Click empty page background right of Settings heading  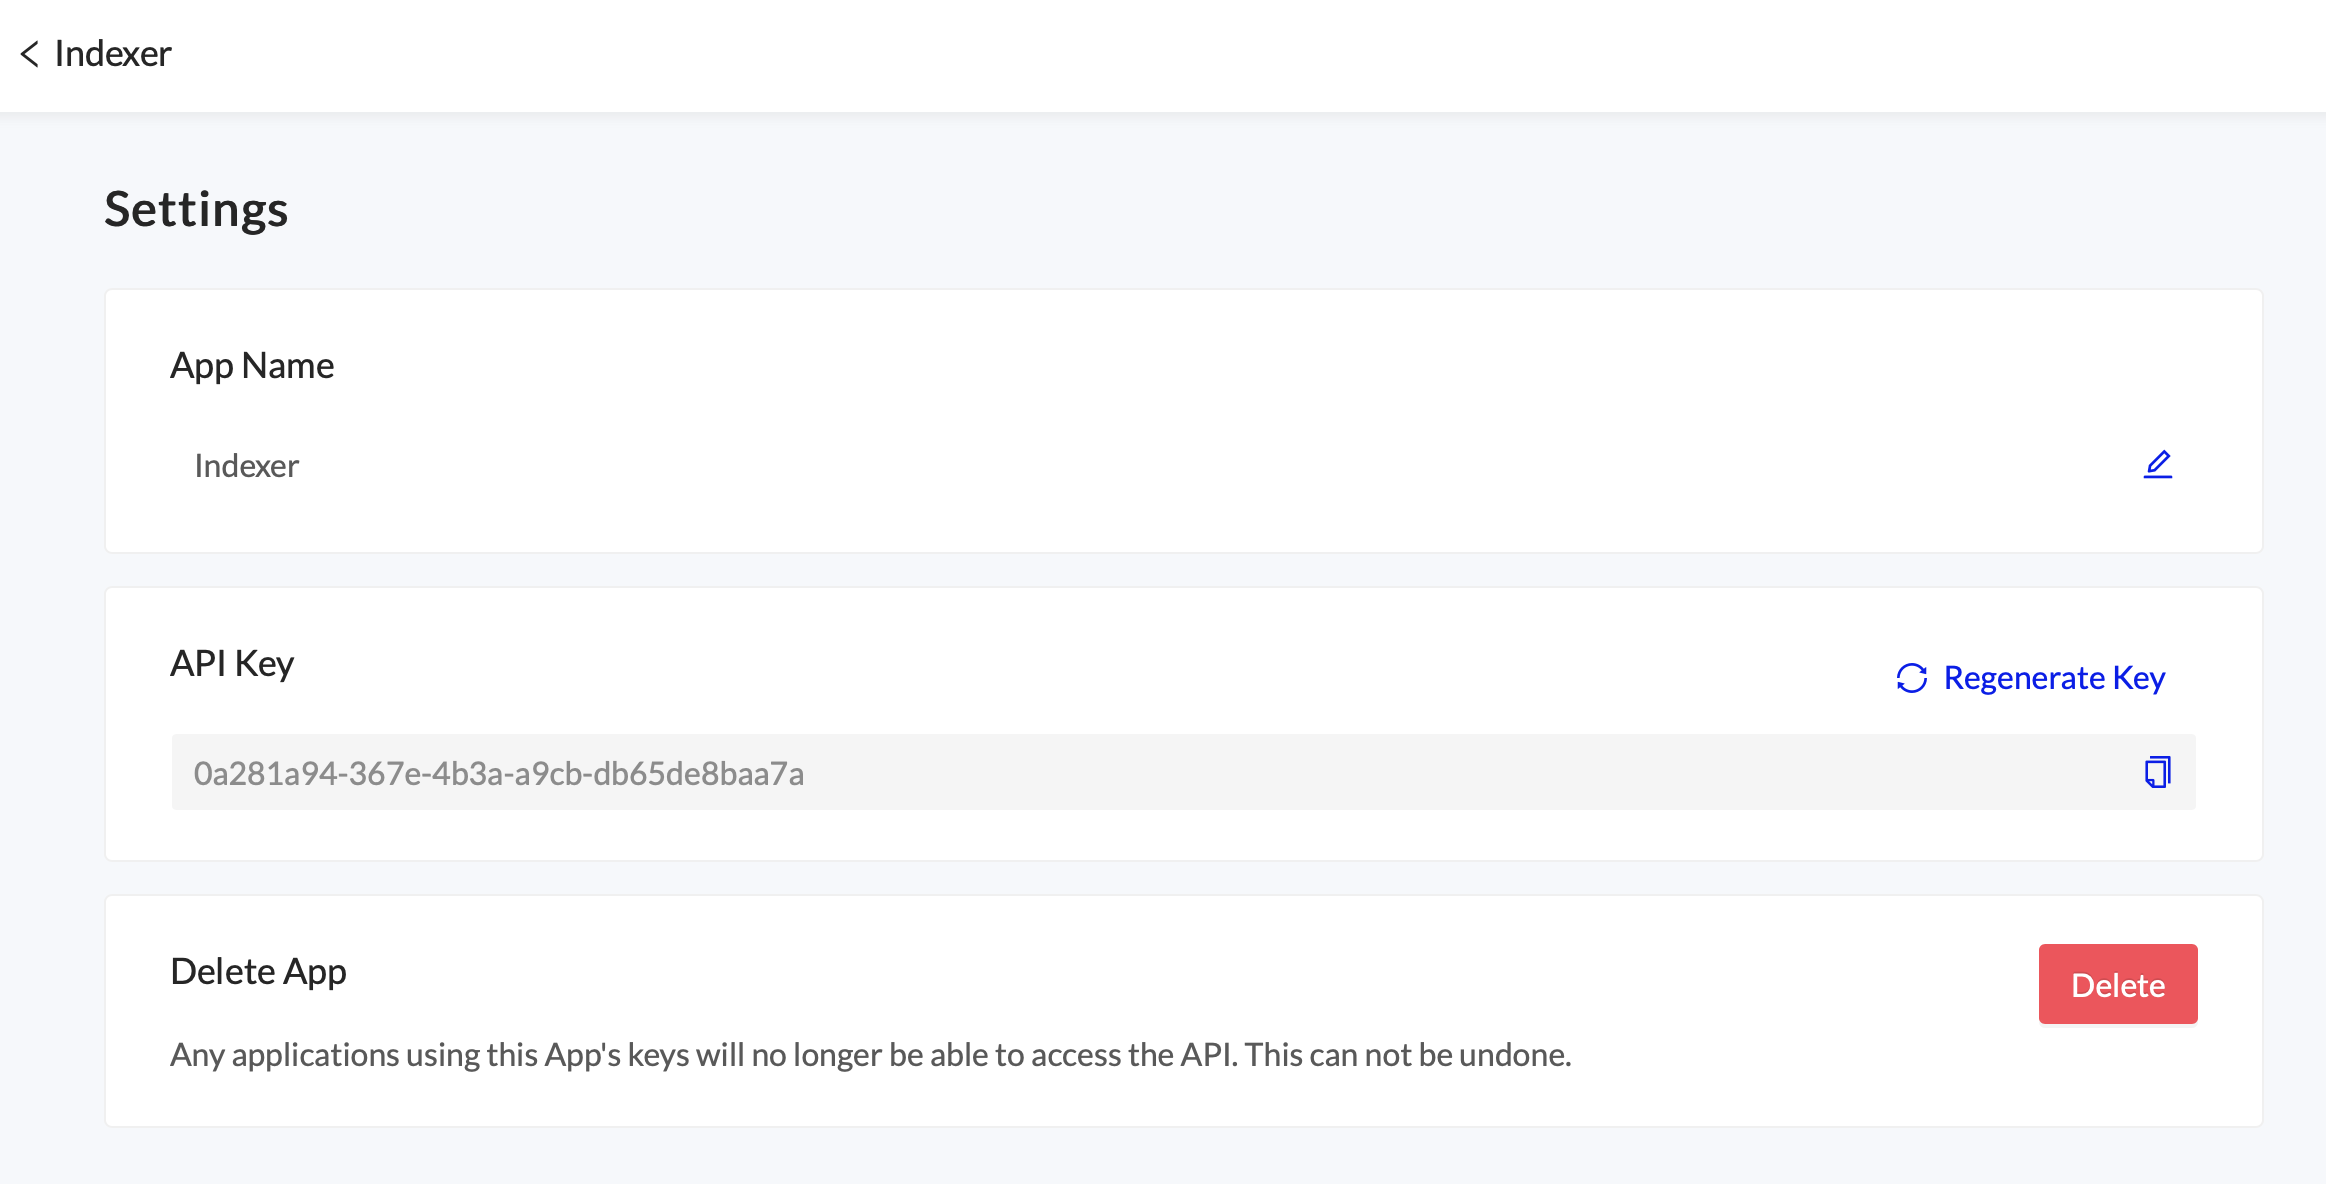(1200, 209)
